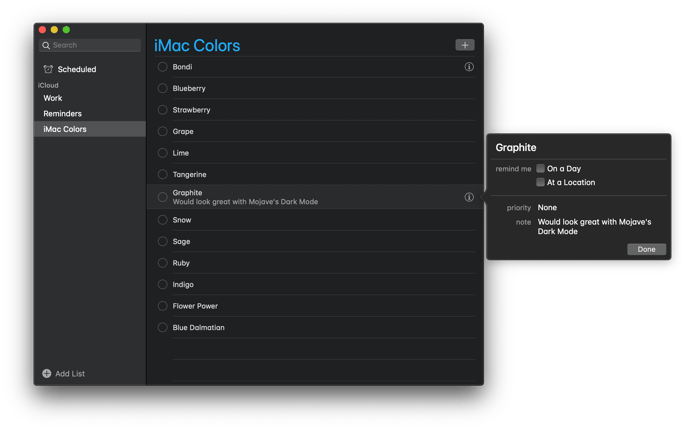Click the plus button to add a reminder

[x=465, y=45]
